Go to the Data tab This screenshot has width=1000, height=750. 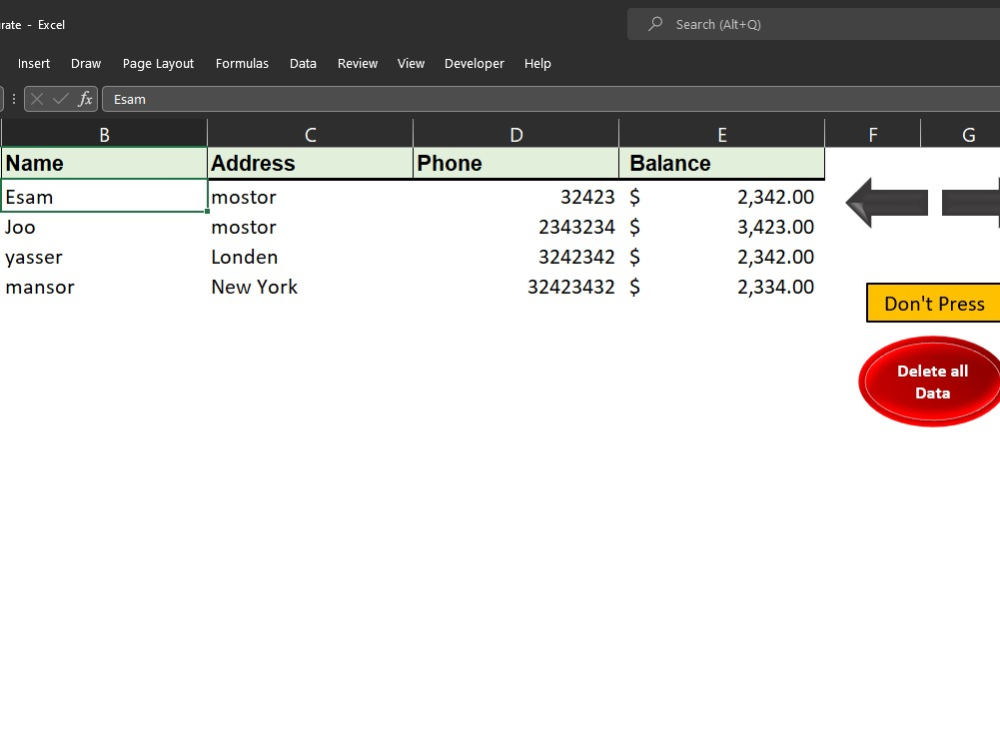pos(303,64)
